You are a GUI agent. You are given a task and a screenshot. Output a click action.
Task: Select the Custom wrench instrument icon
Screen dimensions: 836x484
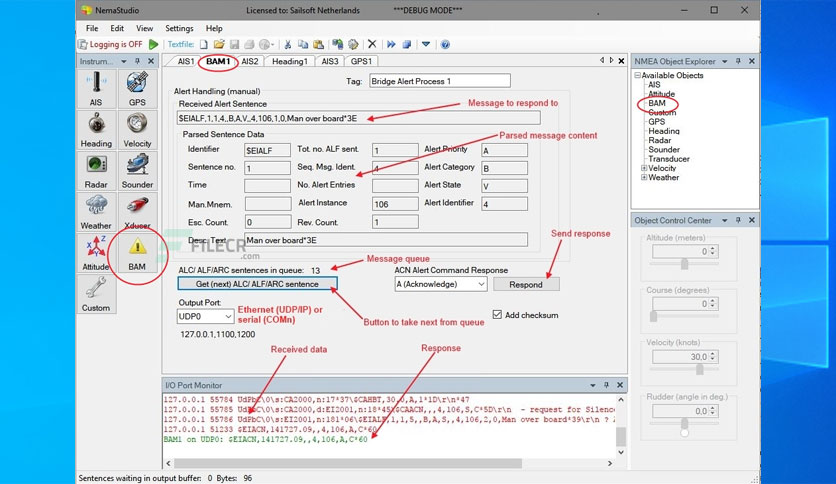pos(96,294)
